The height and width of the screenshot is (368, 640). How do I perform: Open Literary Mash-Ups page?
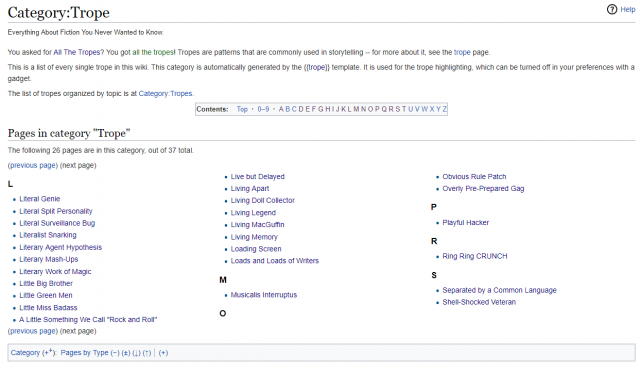(49, 259)
